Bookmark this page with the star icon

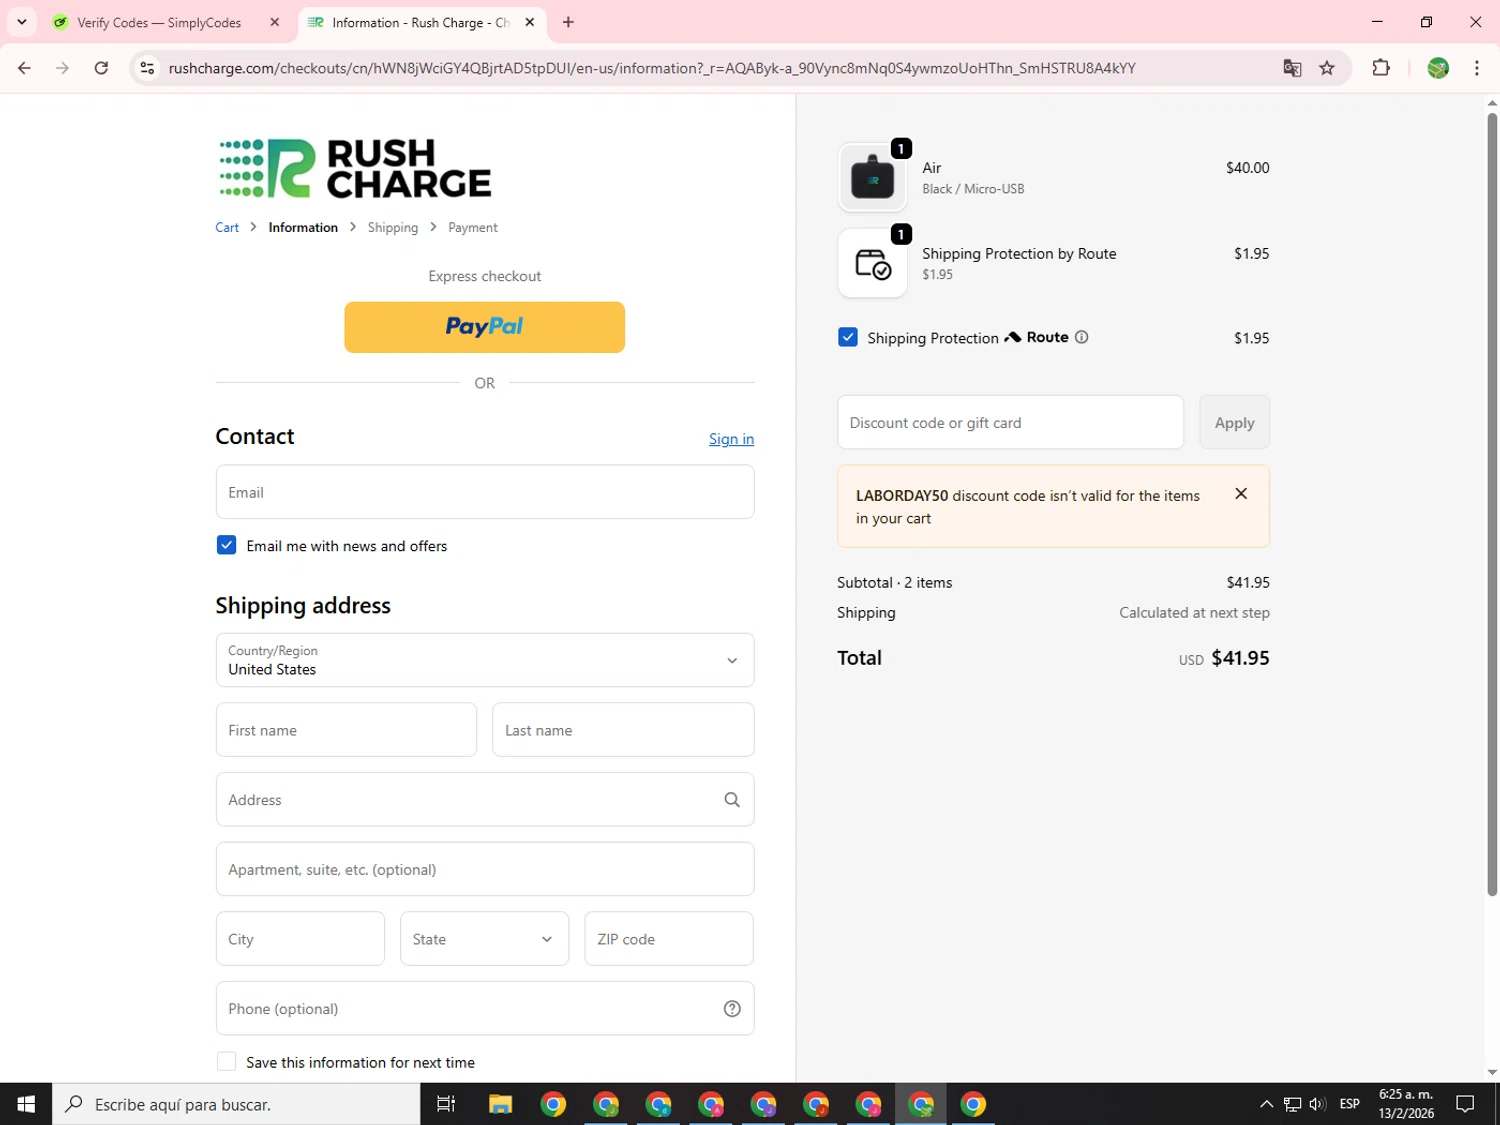tap(1327, 68)
